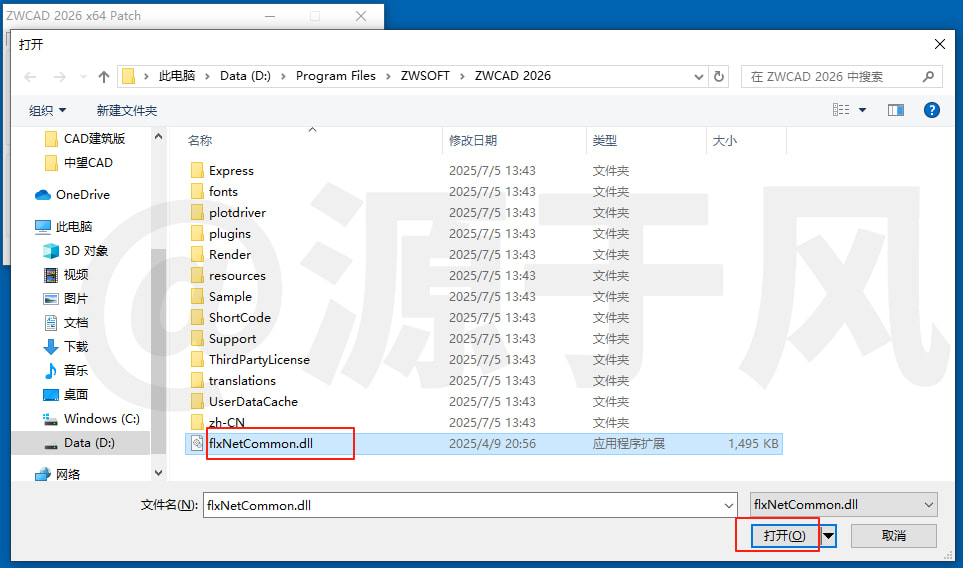Open 网络 in navigation pane

[x=58, y=474]
